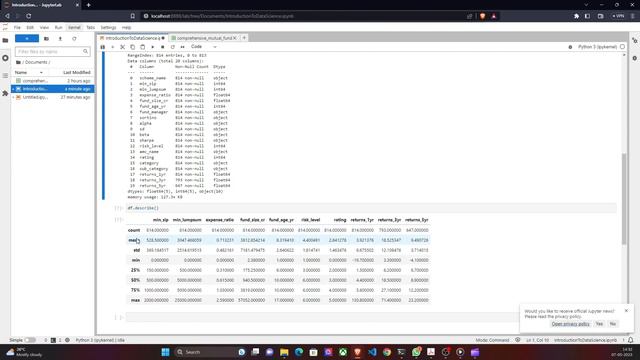Click the returns_5yr column header
The width and height of the screenshot is (640, 360).
(416, 220)
